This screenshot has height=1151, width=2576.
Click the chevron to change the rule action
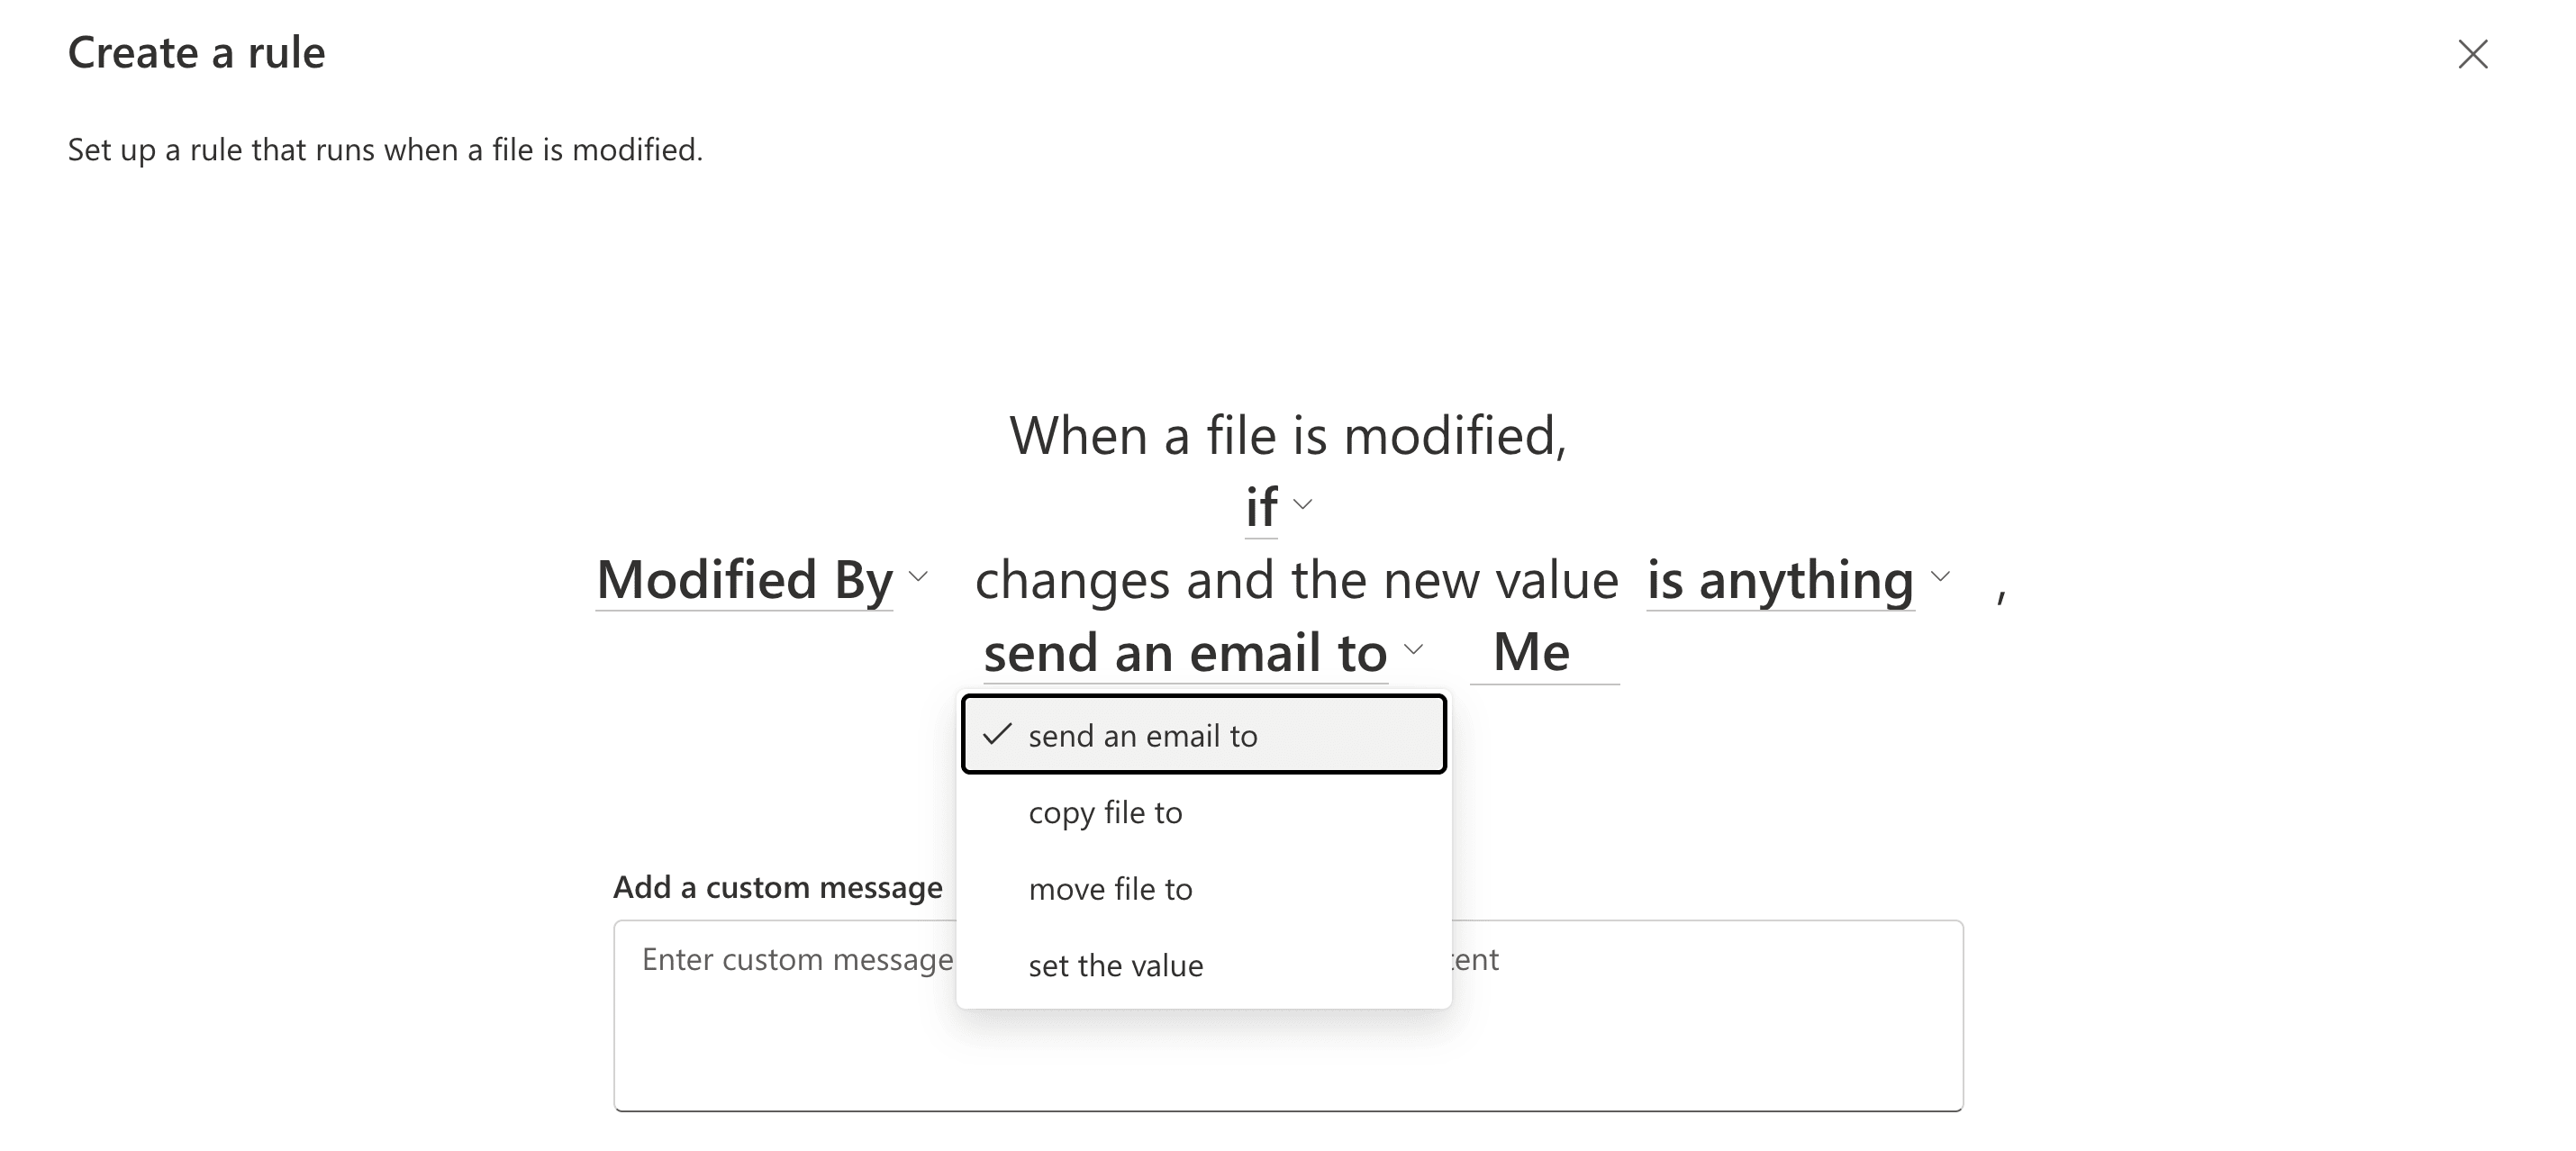tap(1414, 649)
